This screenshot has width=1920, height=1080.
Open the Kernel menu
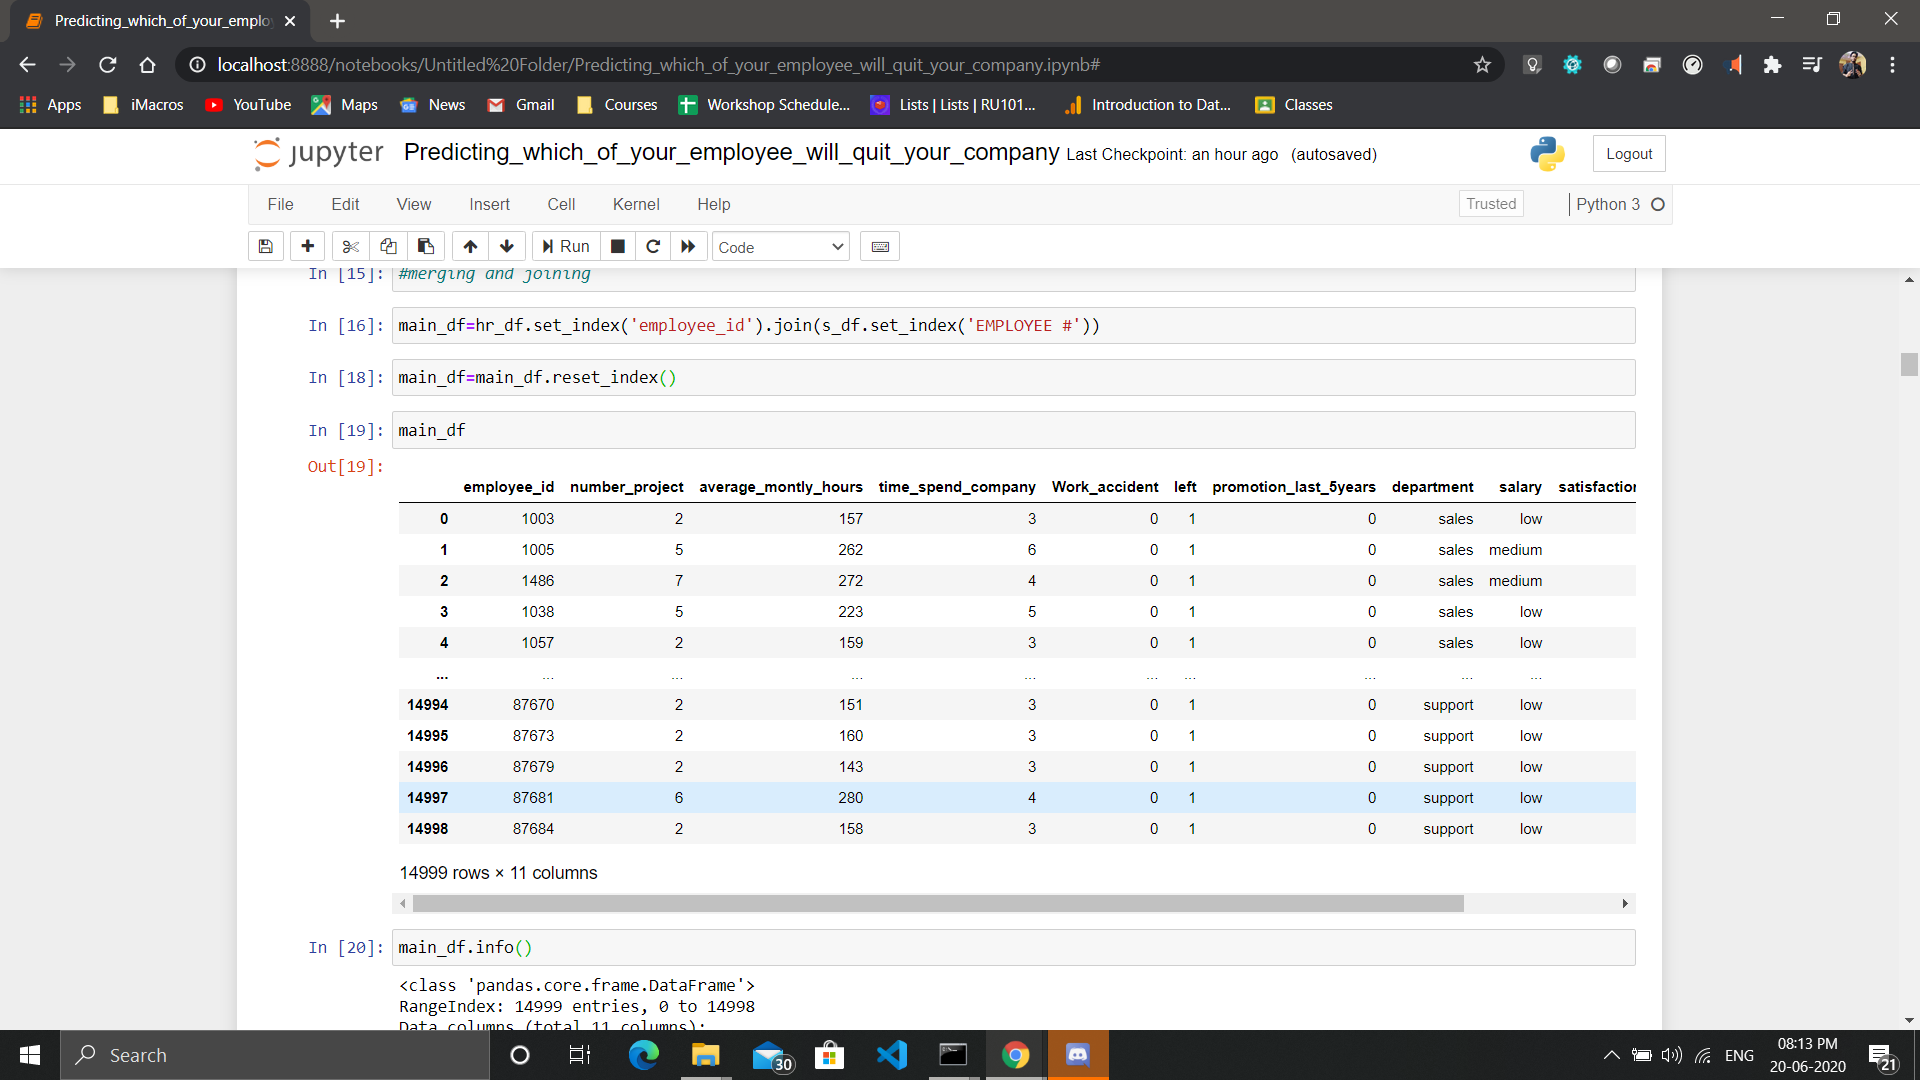coord(636,204)
